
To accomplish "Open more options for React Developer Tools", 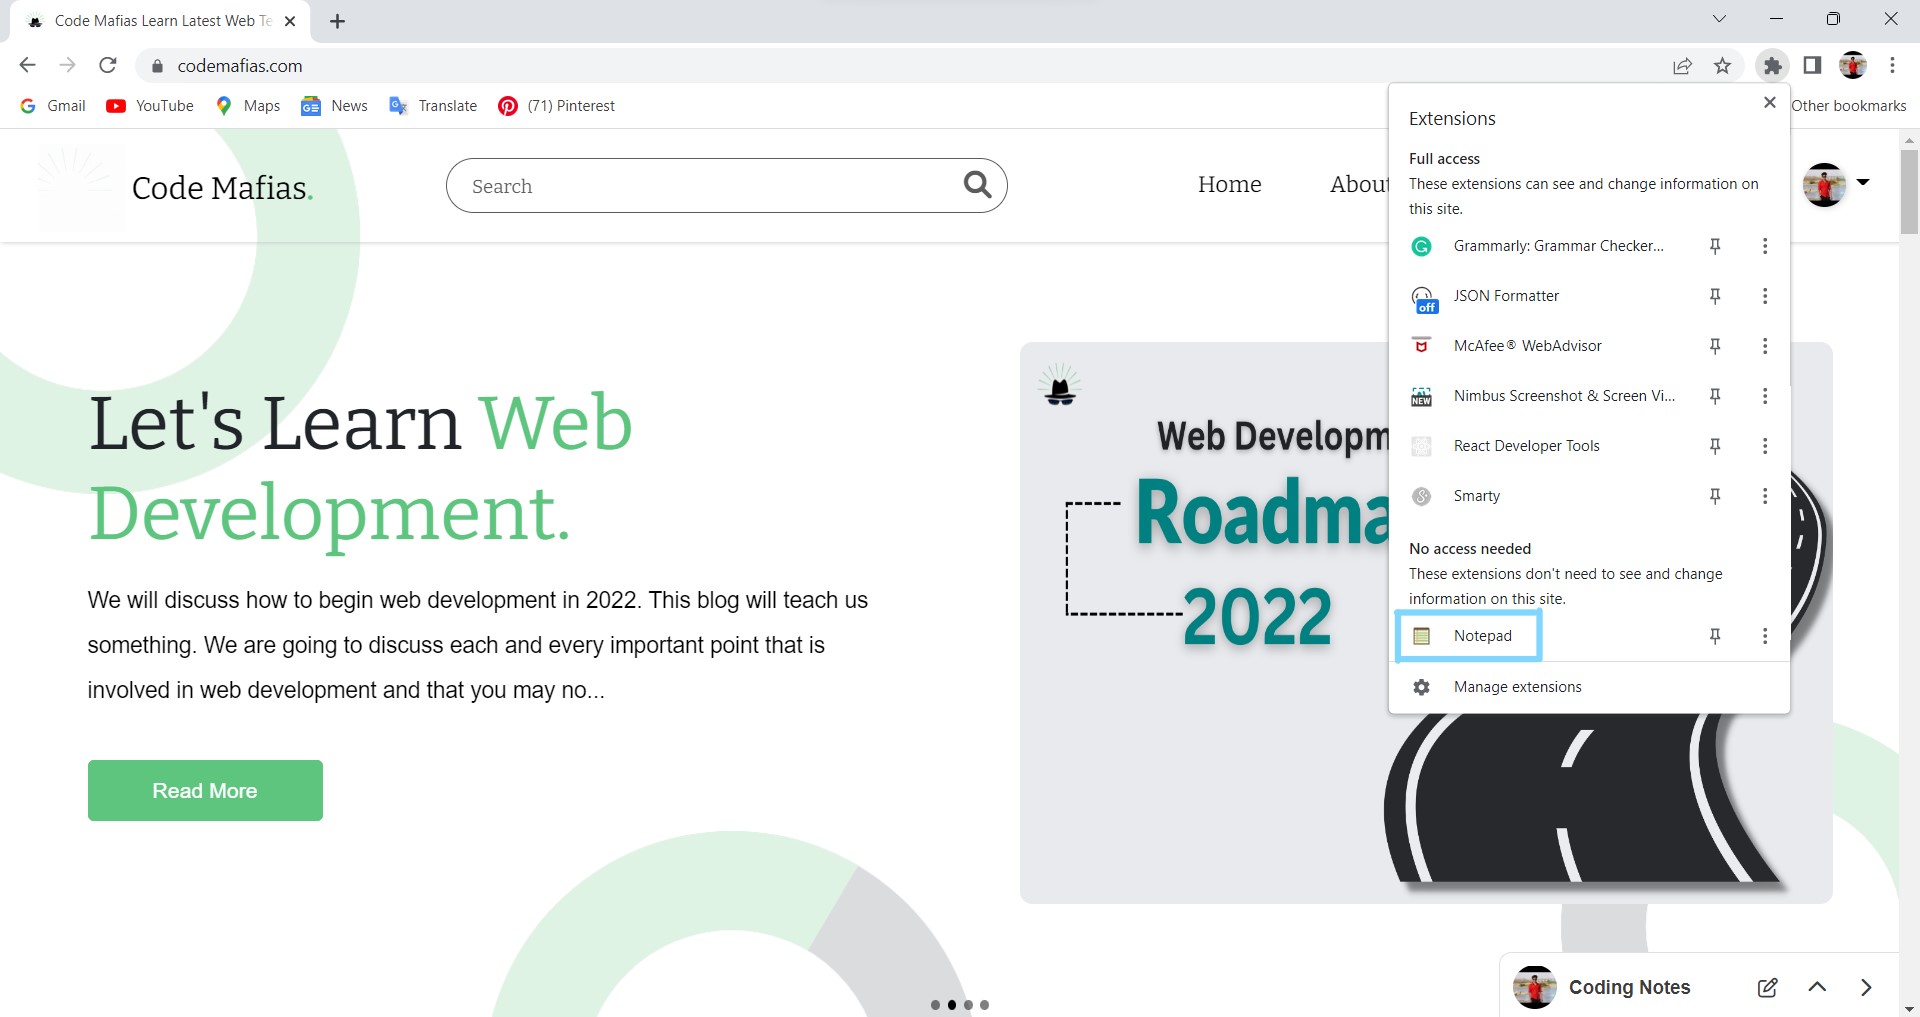I will point(1765,446).
